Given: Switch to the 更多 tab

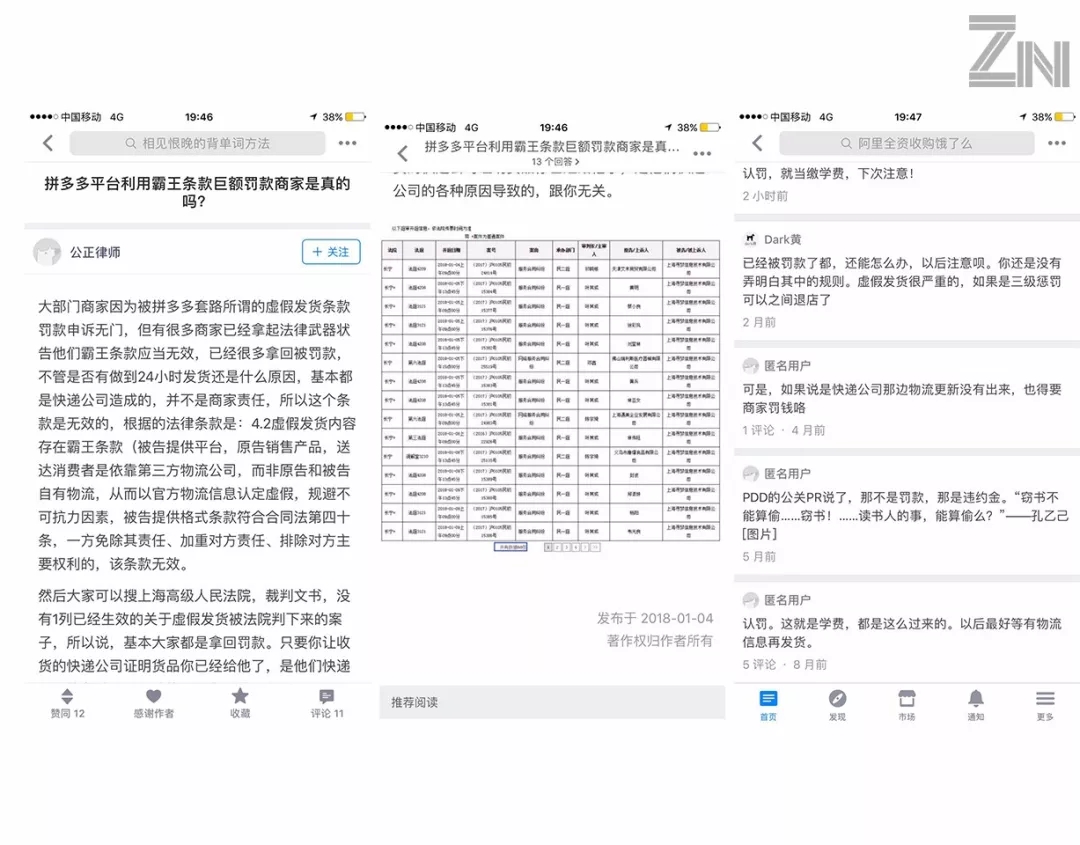Looking at the screenshot, I should coord(1045,705).
